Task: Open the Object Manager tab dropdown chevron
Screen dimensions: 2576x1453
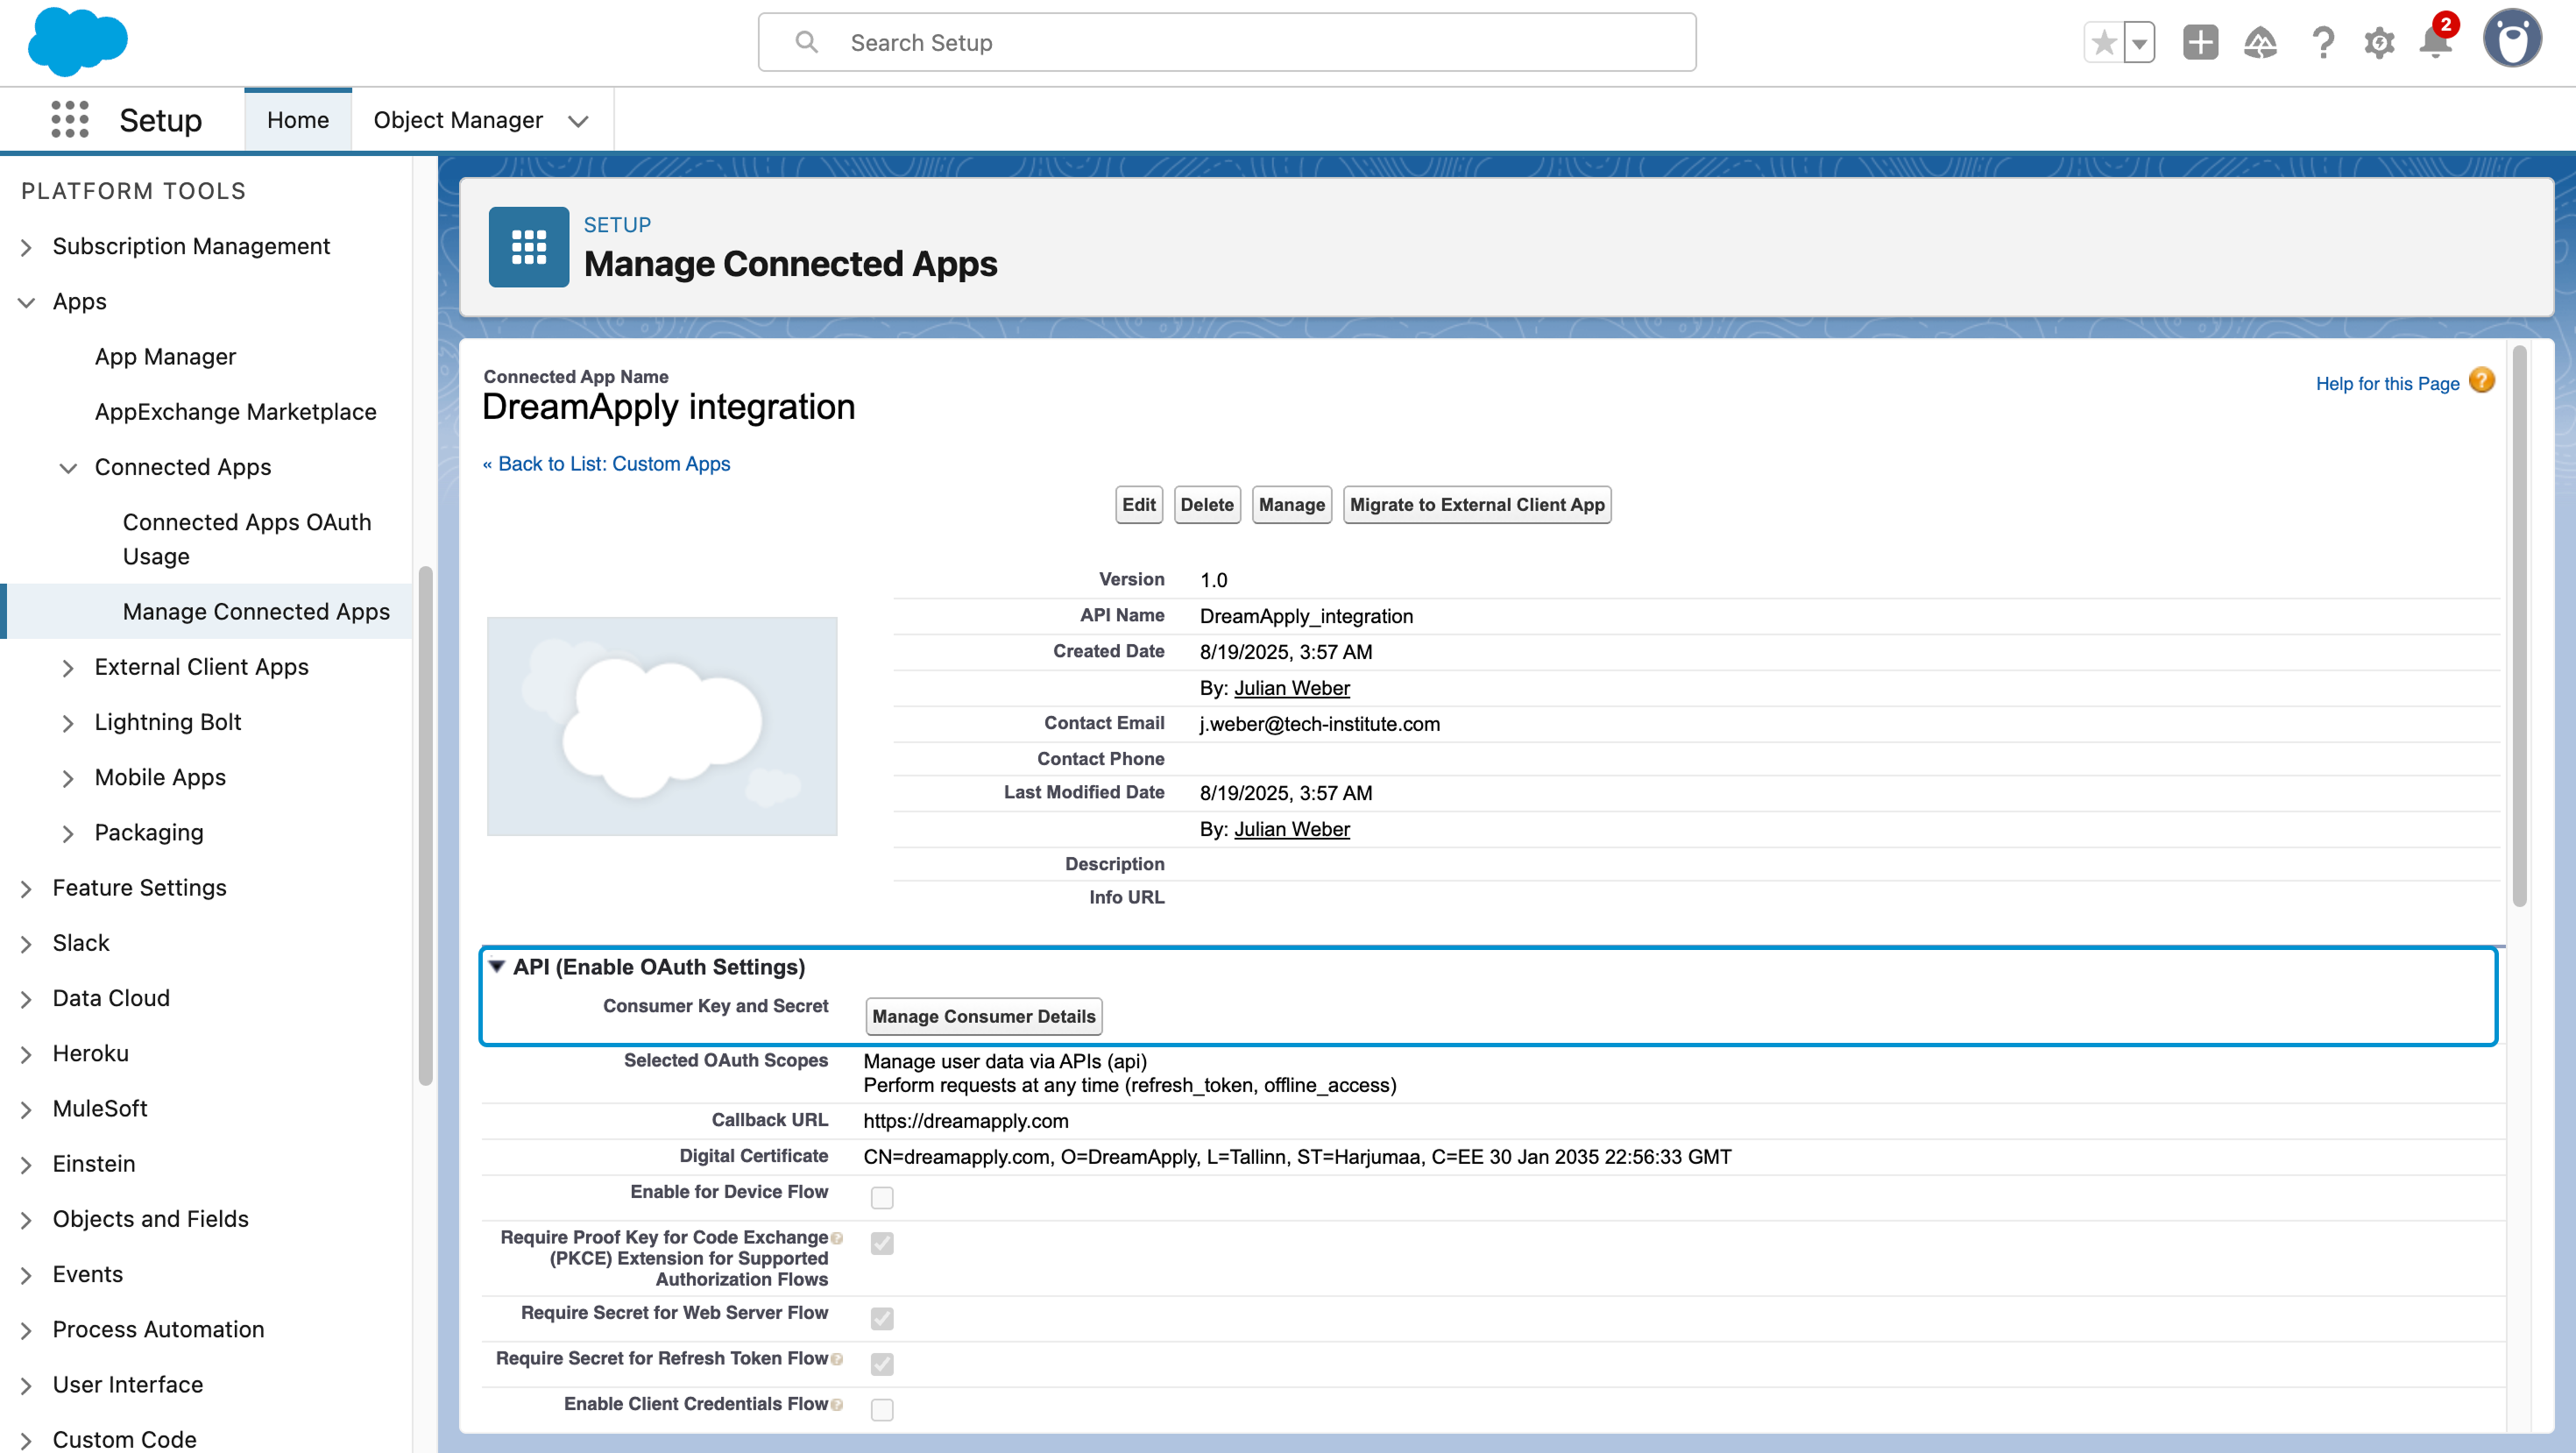Action: tap(578, 121)
